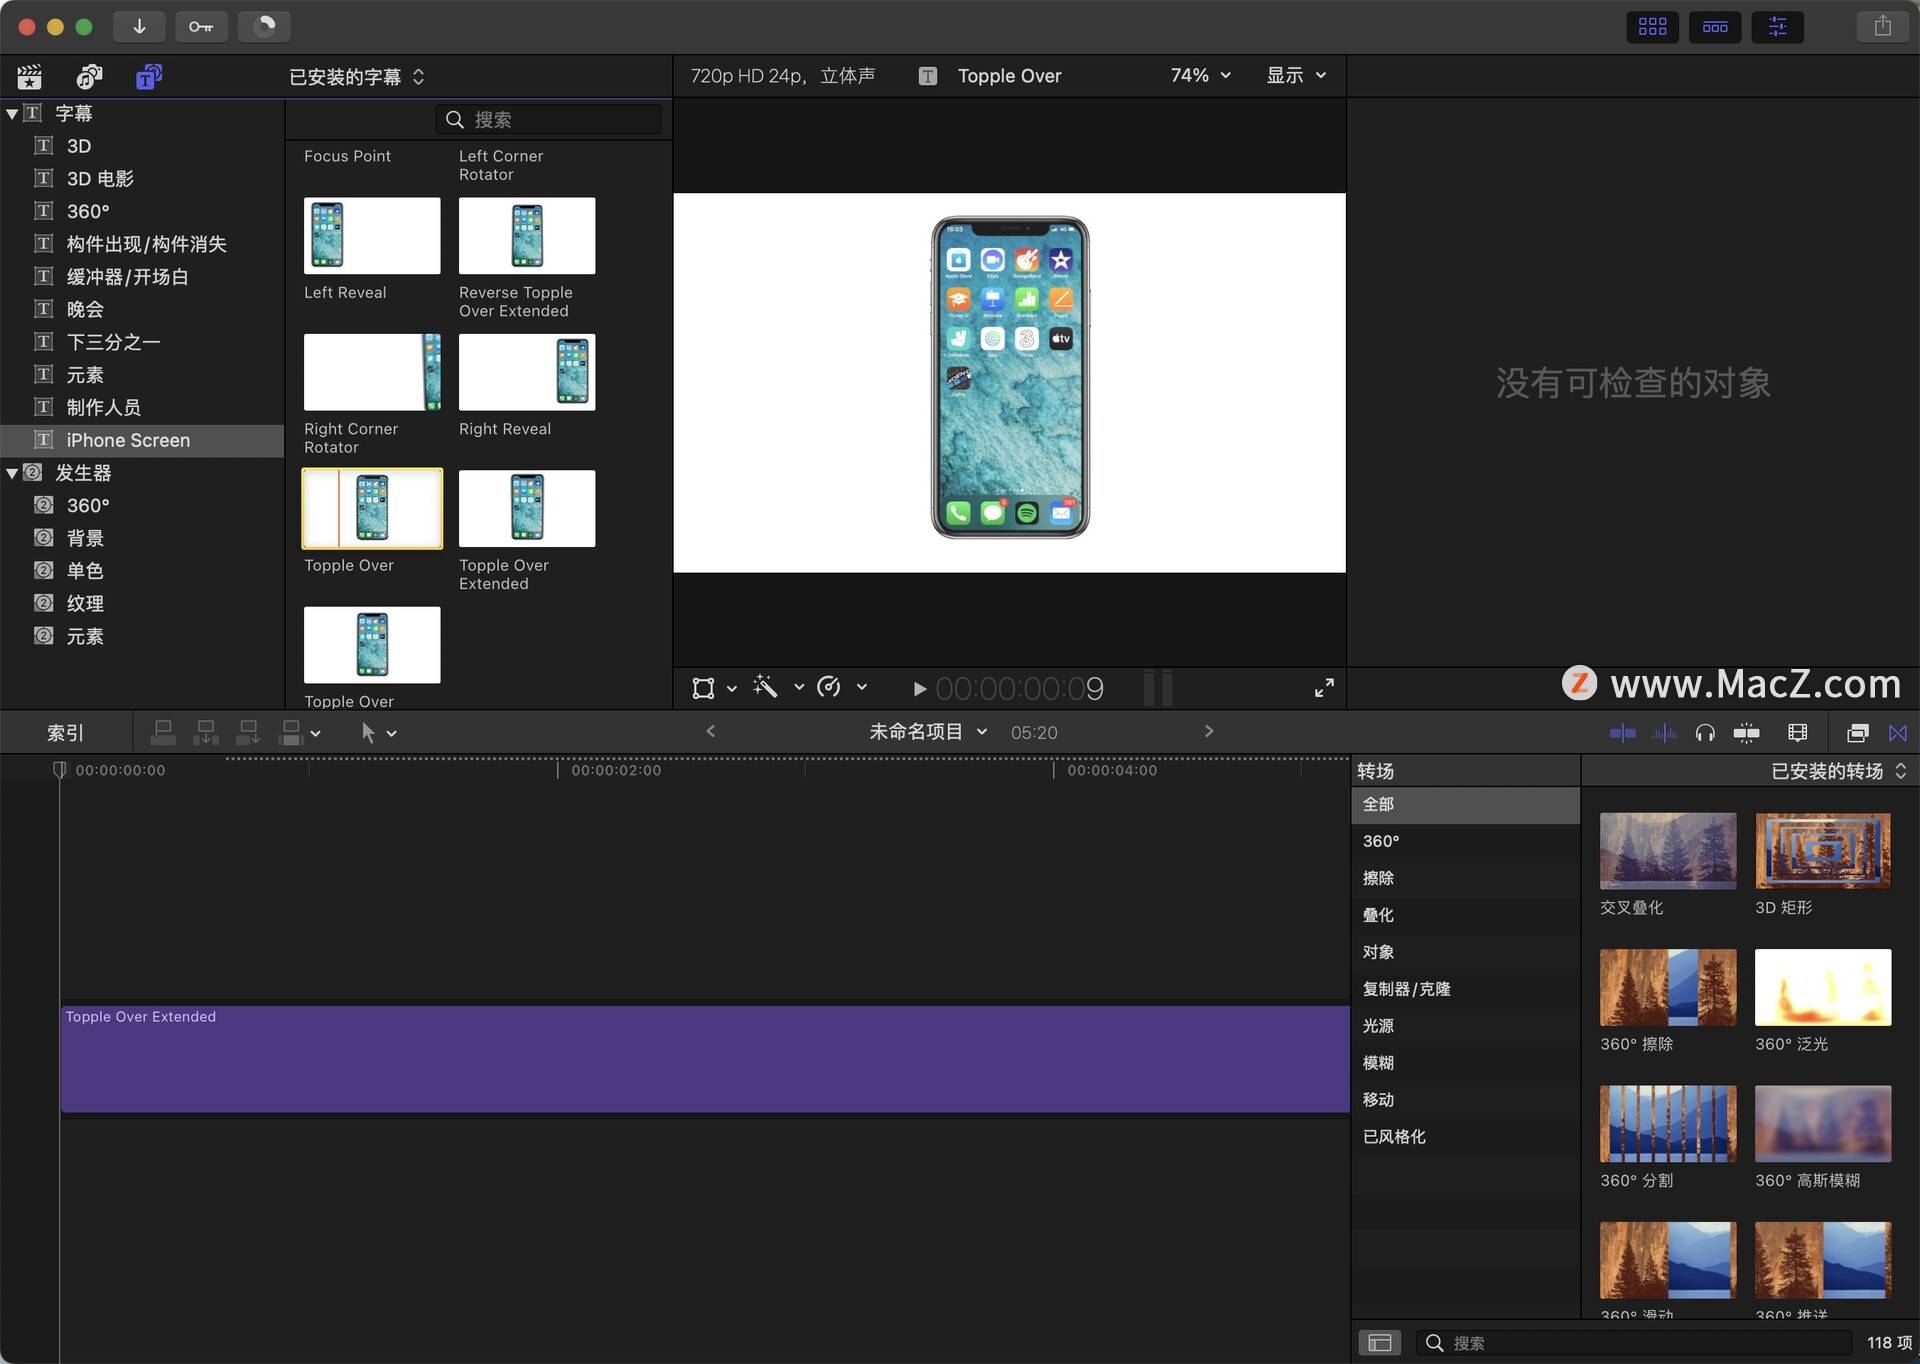Select the Topple Over Extended thumbnail
Screen dimensions: 1920x1364
click(527, 509)
